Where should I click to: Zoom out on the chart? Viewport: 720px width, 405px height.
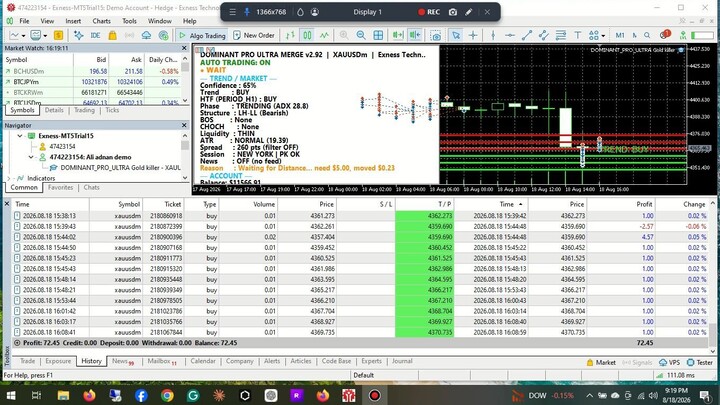coord(361,35)
